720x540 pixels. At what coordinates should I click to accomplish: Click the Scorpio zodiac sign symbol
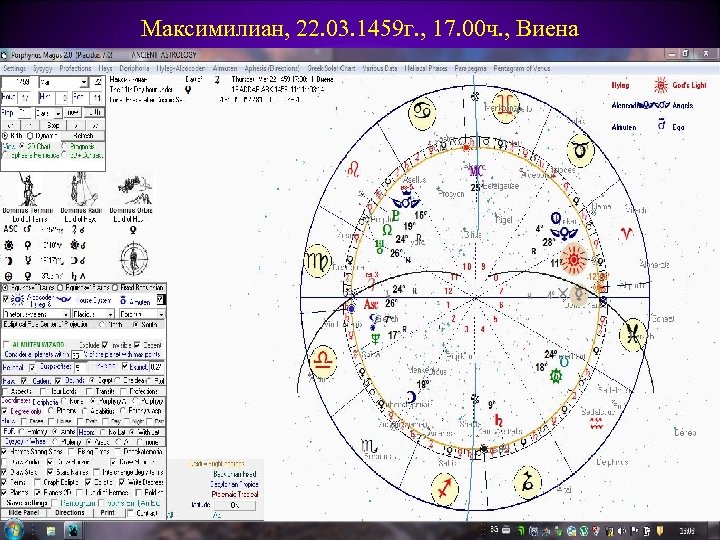(x=369, y=445)
